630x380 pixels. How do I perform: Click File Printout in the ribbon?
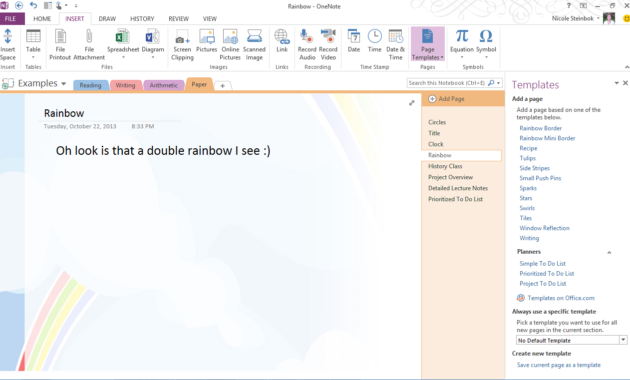tap(60, 44)
